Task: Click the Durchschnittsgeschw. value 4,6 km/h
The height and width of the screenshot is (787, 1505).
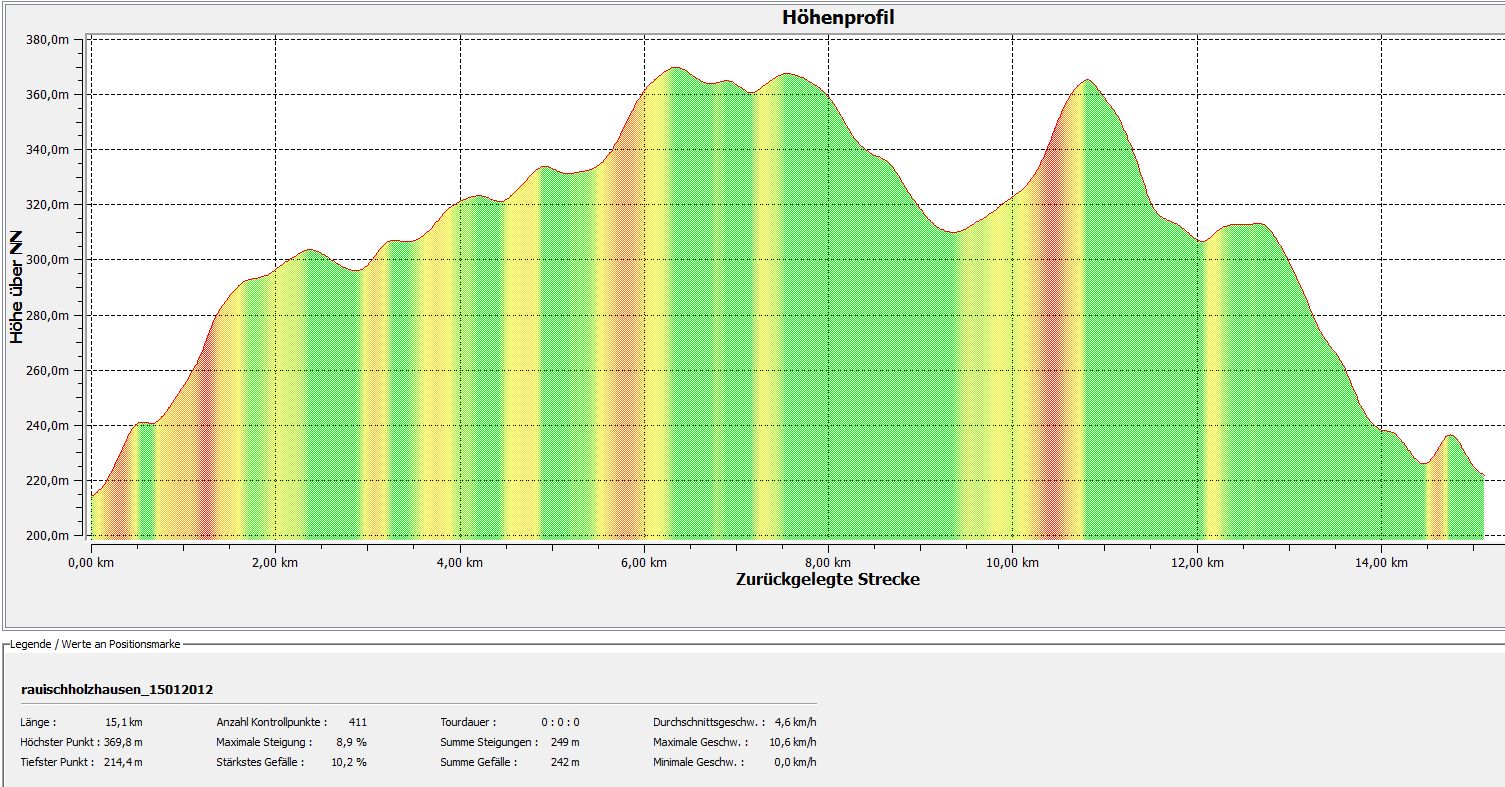Action: pos(795,722)
